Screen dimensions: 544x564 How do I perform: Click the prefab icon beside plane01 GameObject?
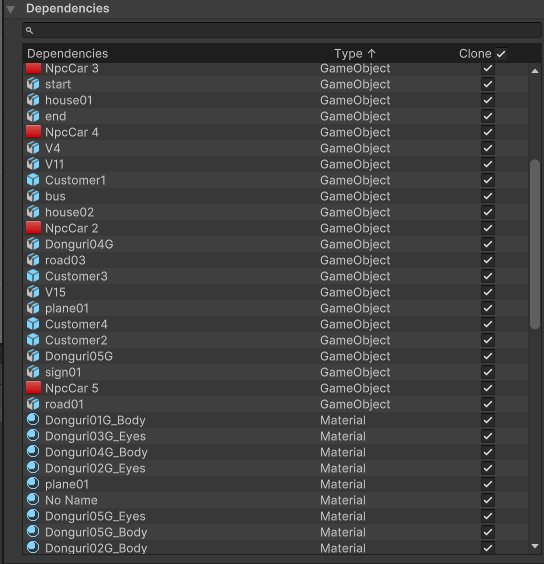coord(33,308)
